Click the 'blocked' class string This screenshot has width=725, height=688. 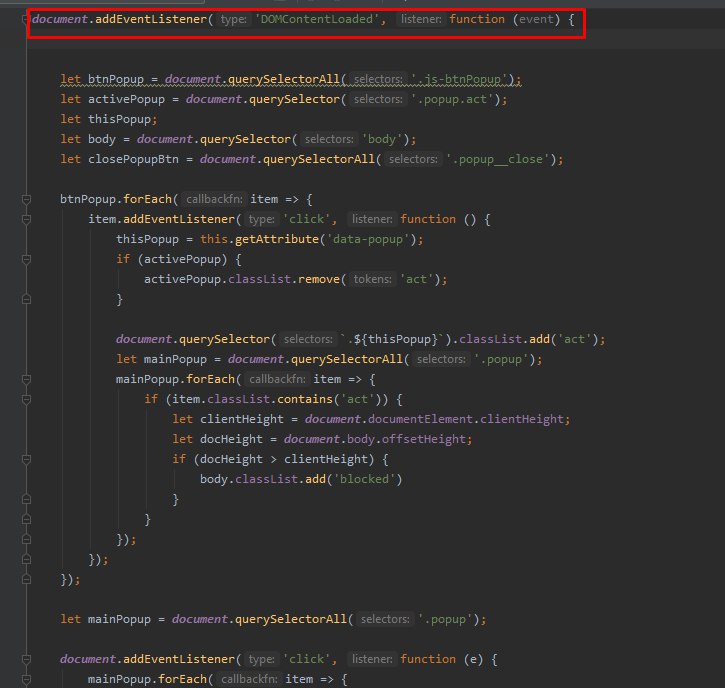364,479
